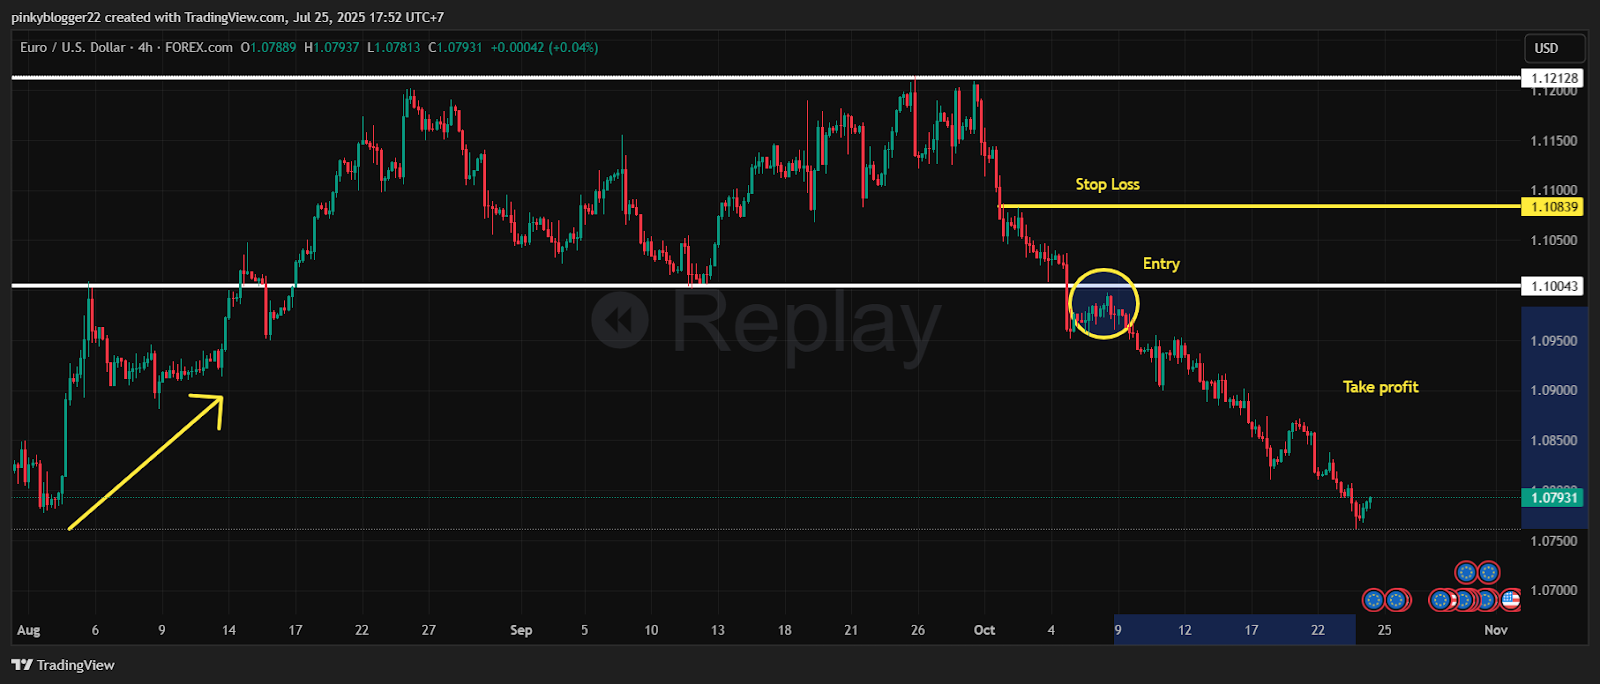Click the Aug label on time axis
The width and height of the screenshot is (1600, 684).
[28, 630]
